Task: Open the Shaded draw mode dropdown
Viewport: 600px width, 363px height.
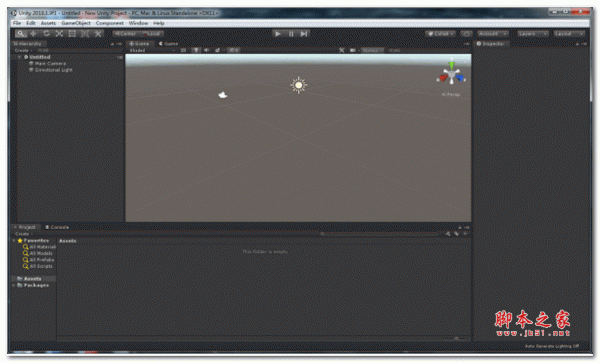Action: point(152,50)
